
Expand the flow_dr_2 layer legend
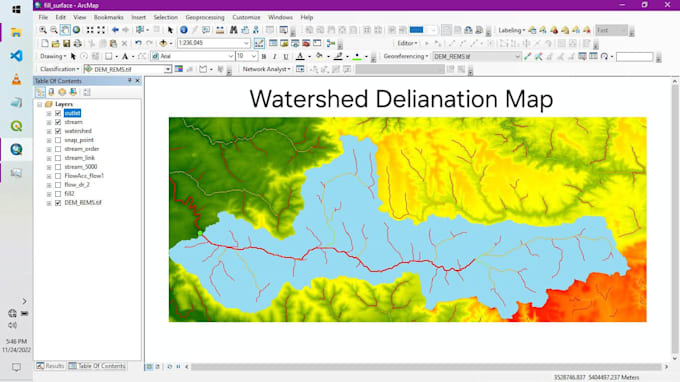click(x=49, y=185)
